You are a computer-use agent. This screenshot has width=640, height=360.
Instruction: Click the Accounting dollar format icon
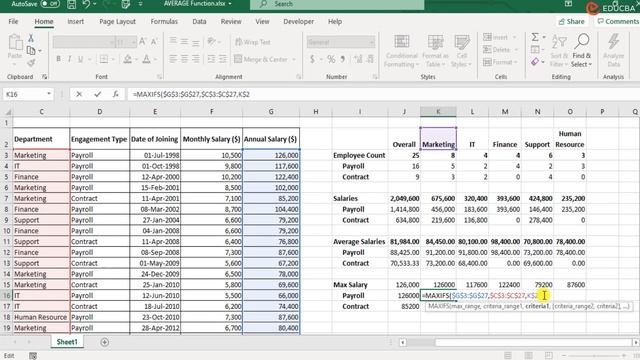312,59
